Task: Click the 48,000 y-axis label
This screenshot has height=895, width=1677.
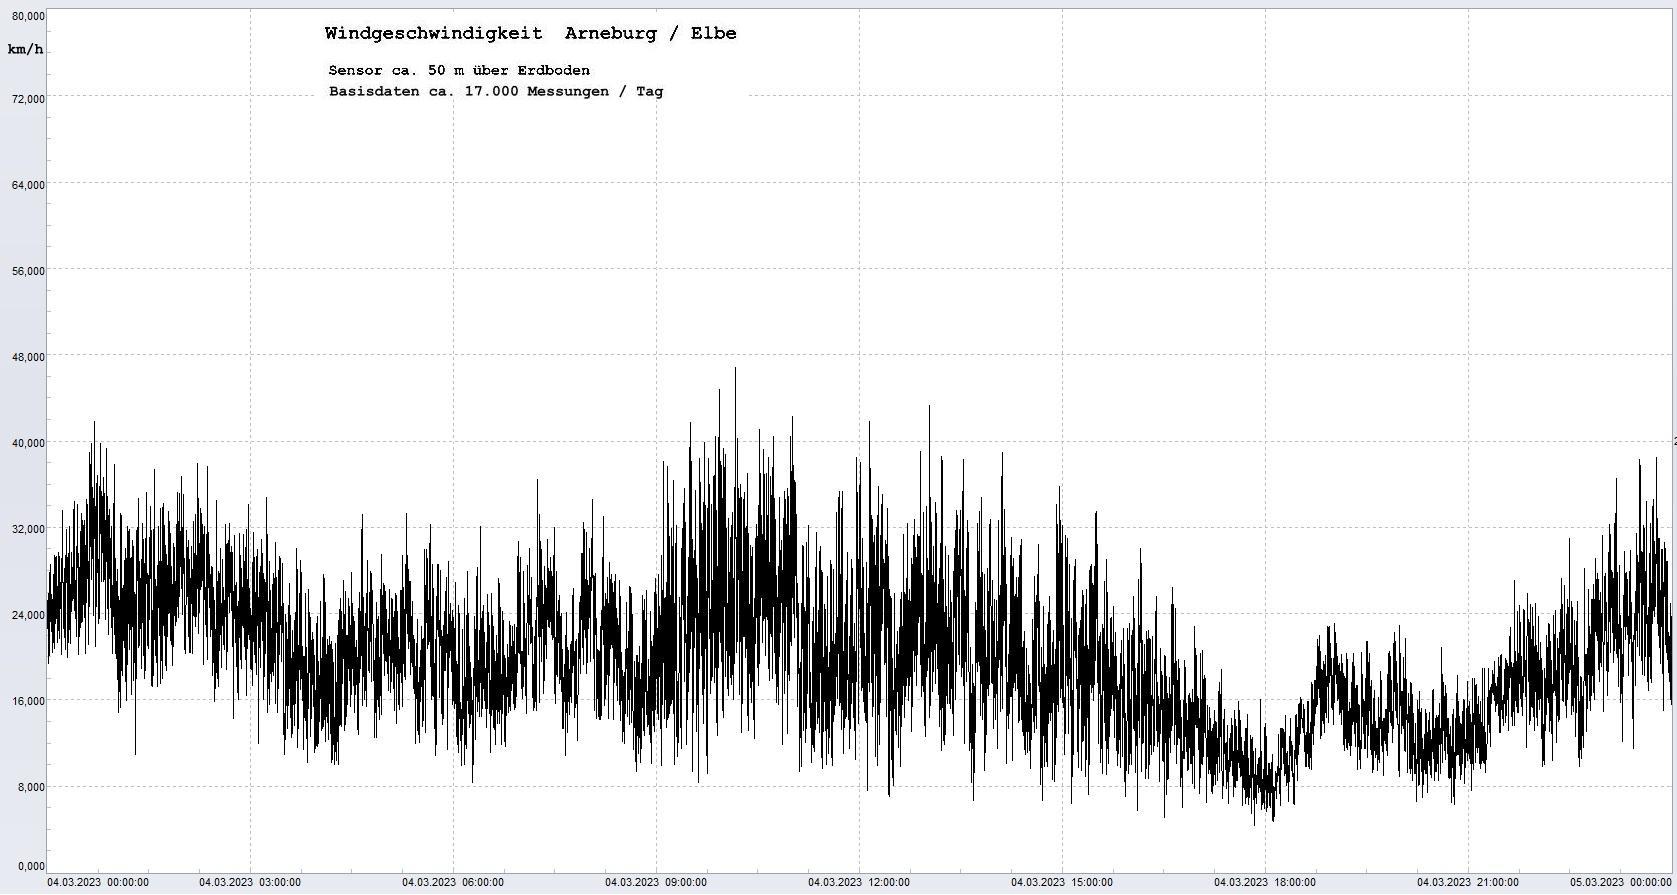Action: click(x=27, y=357)
